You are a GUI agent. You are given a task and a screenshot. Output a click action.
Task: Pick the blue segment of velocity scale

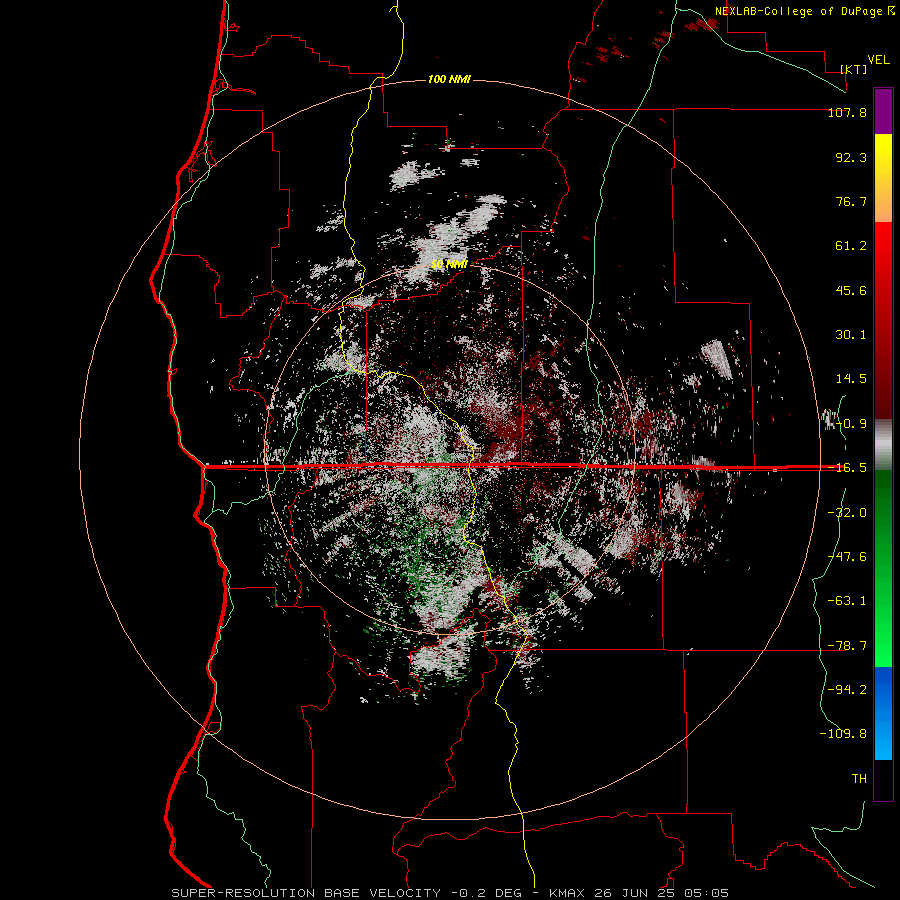(883, 713)
